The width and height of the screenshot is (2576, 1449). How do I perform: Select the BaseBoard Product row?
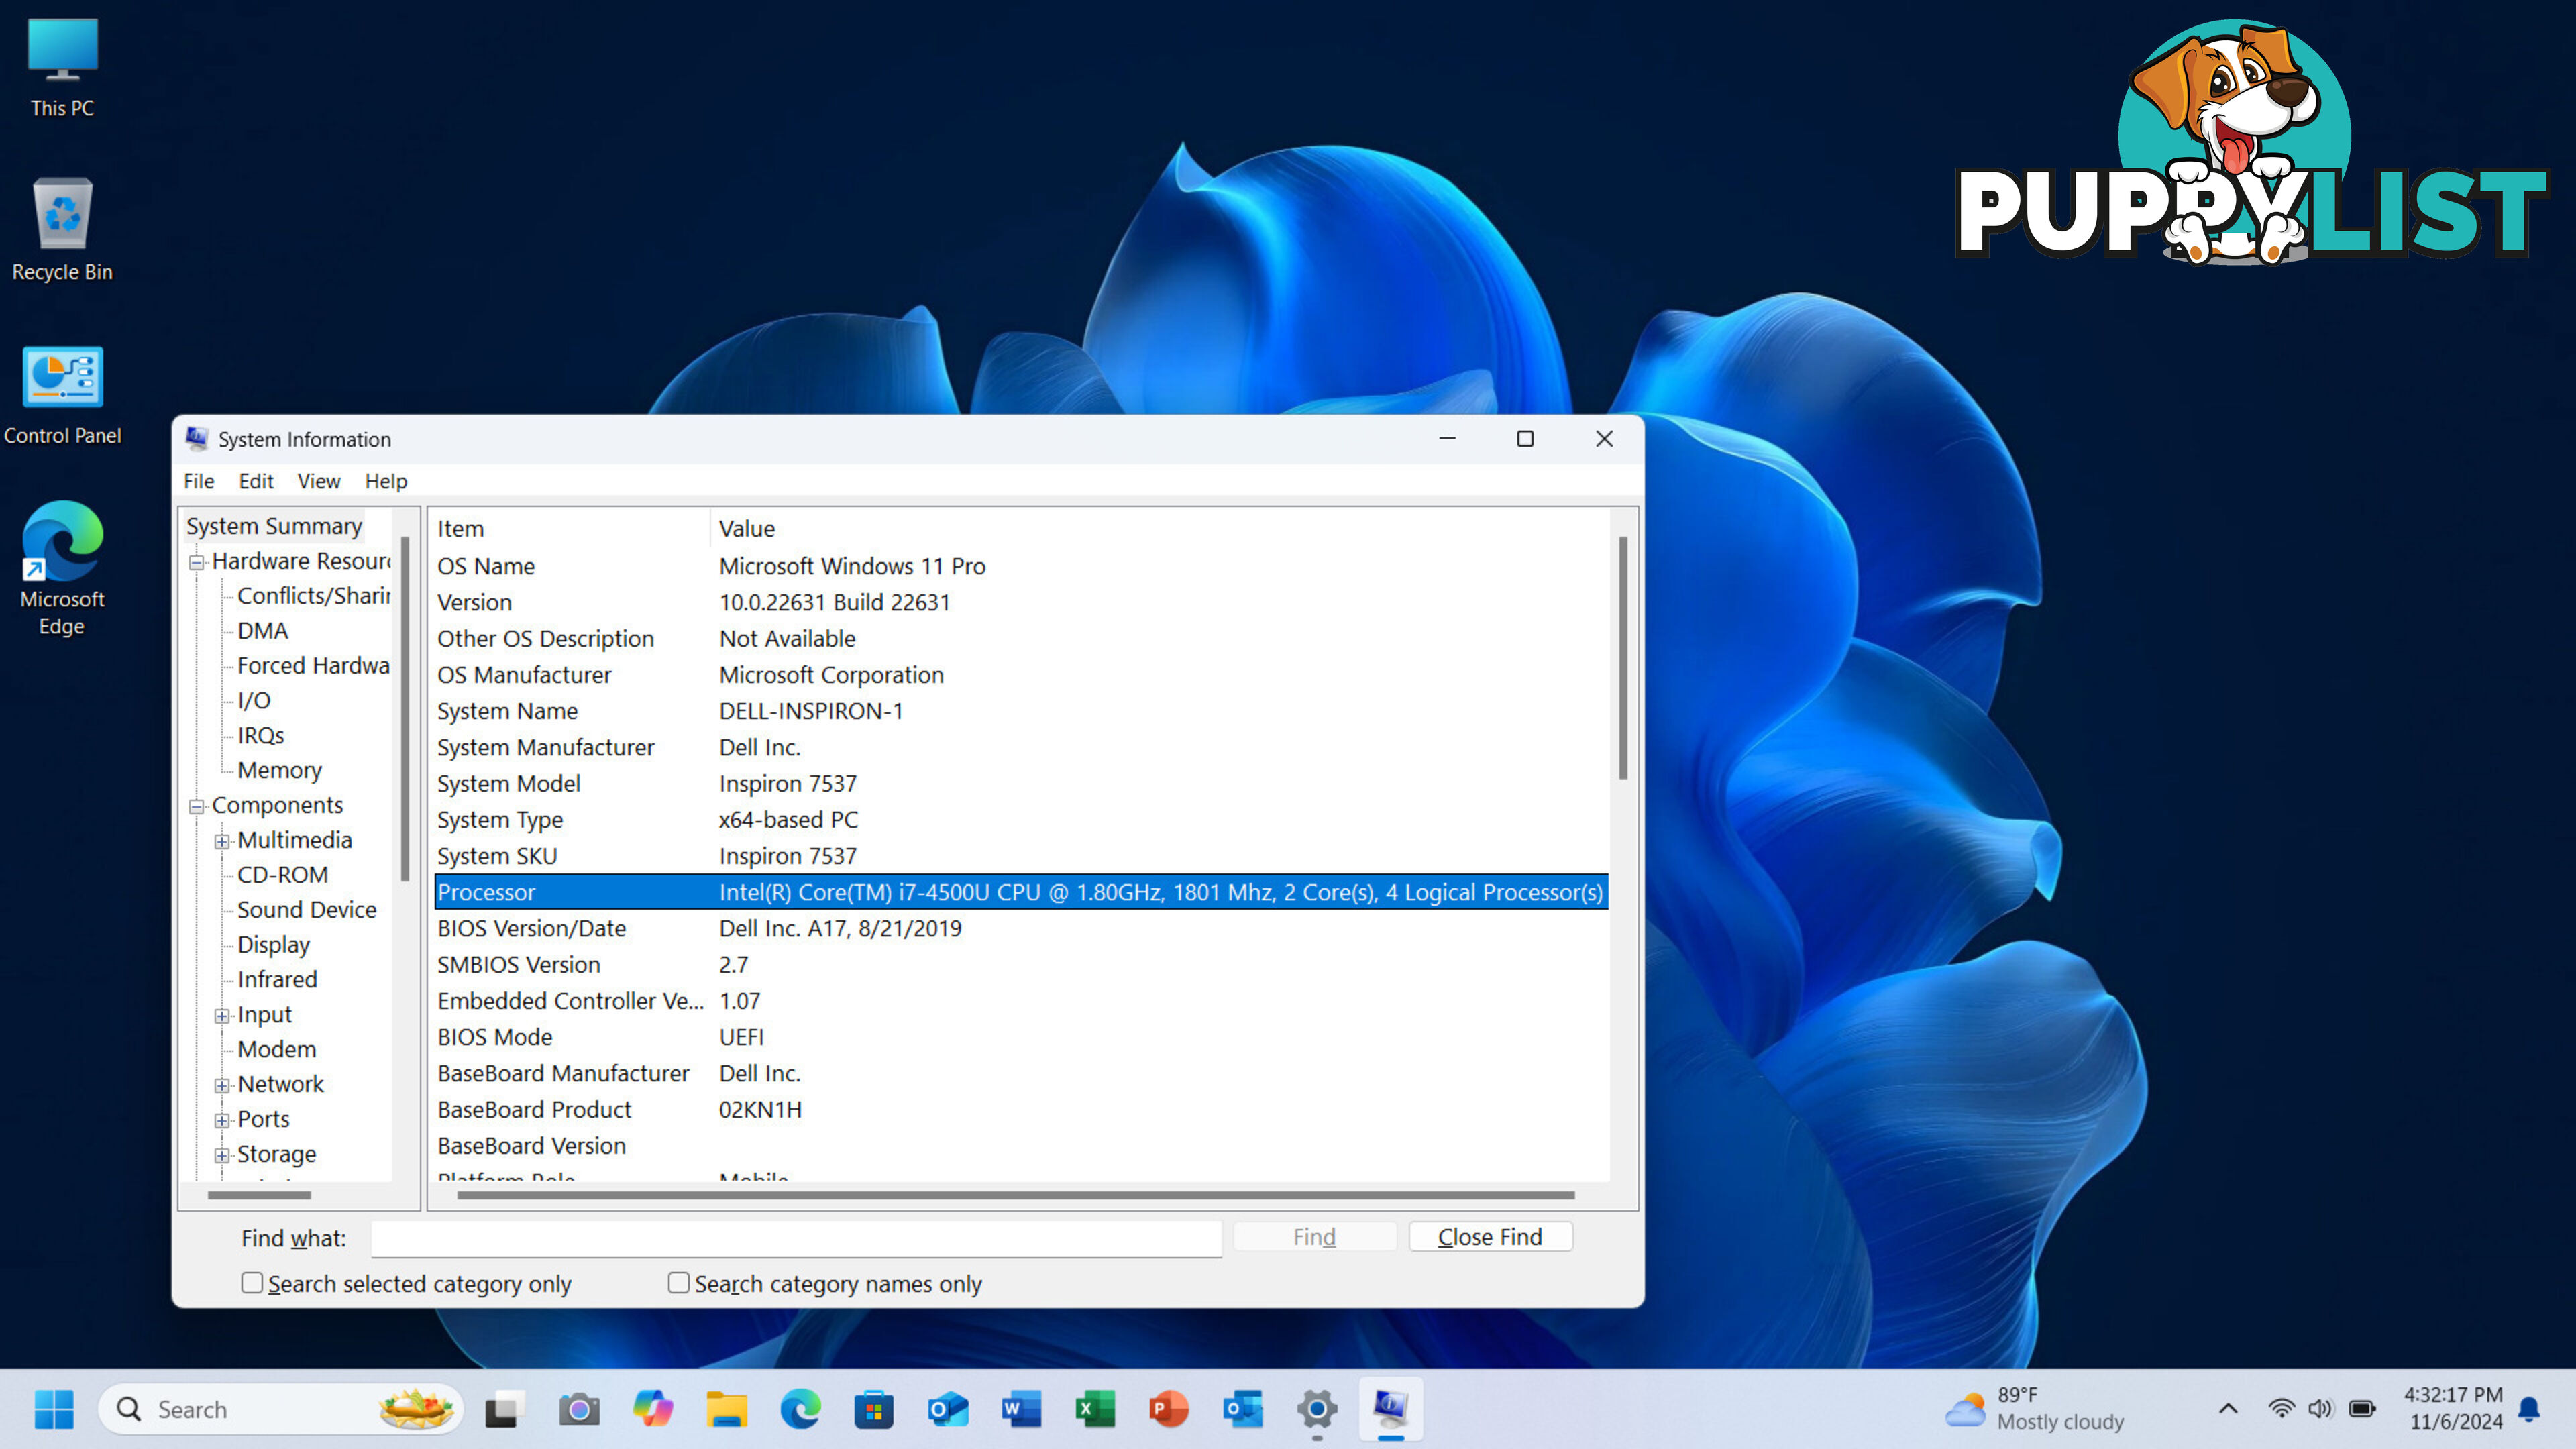pos(1021,1110)
